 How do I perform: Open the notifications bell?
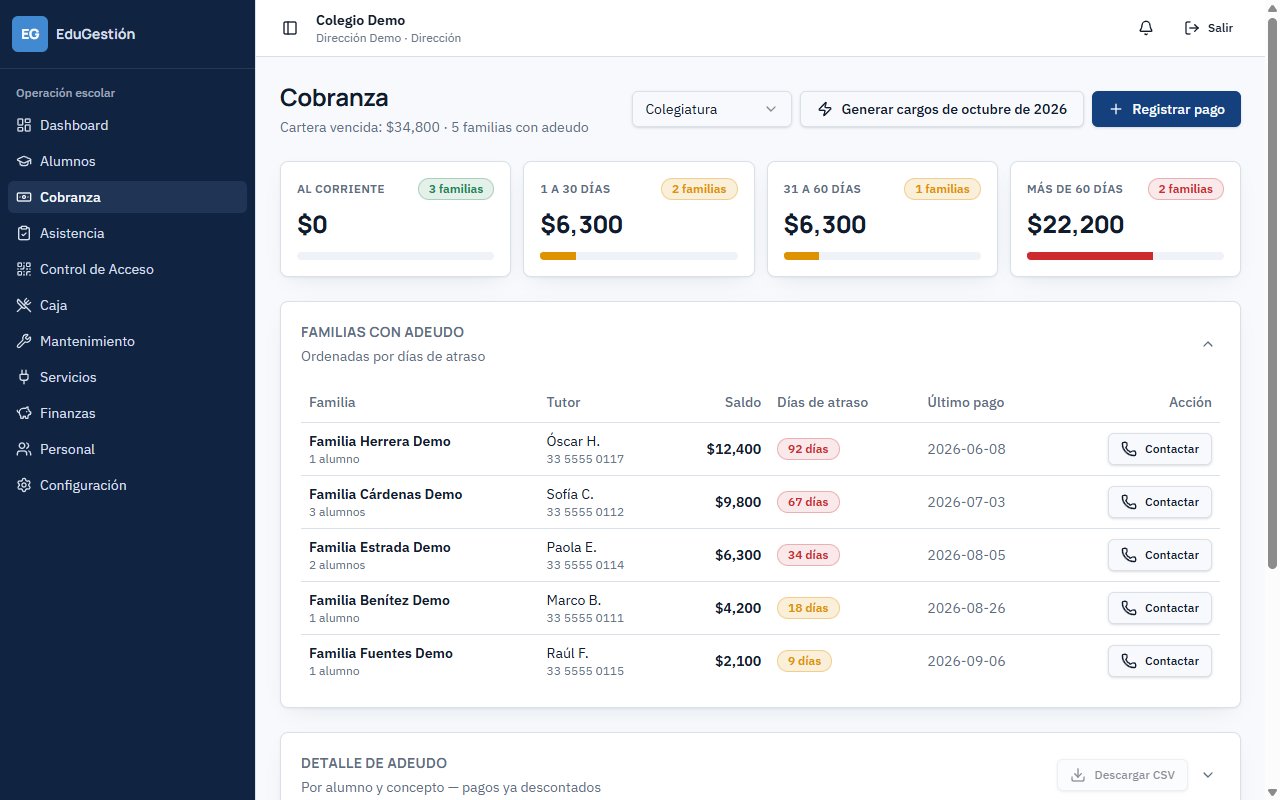(1146, 28)
